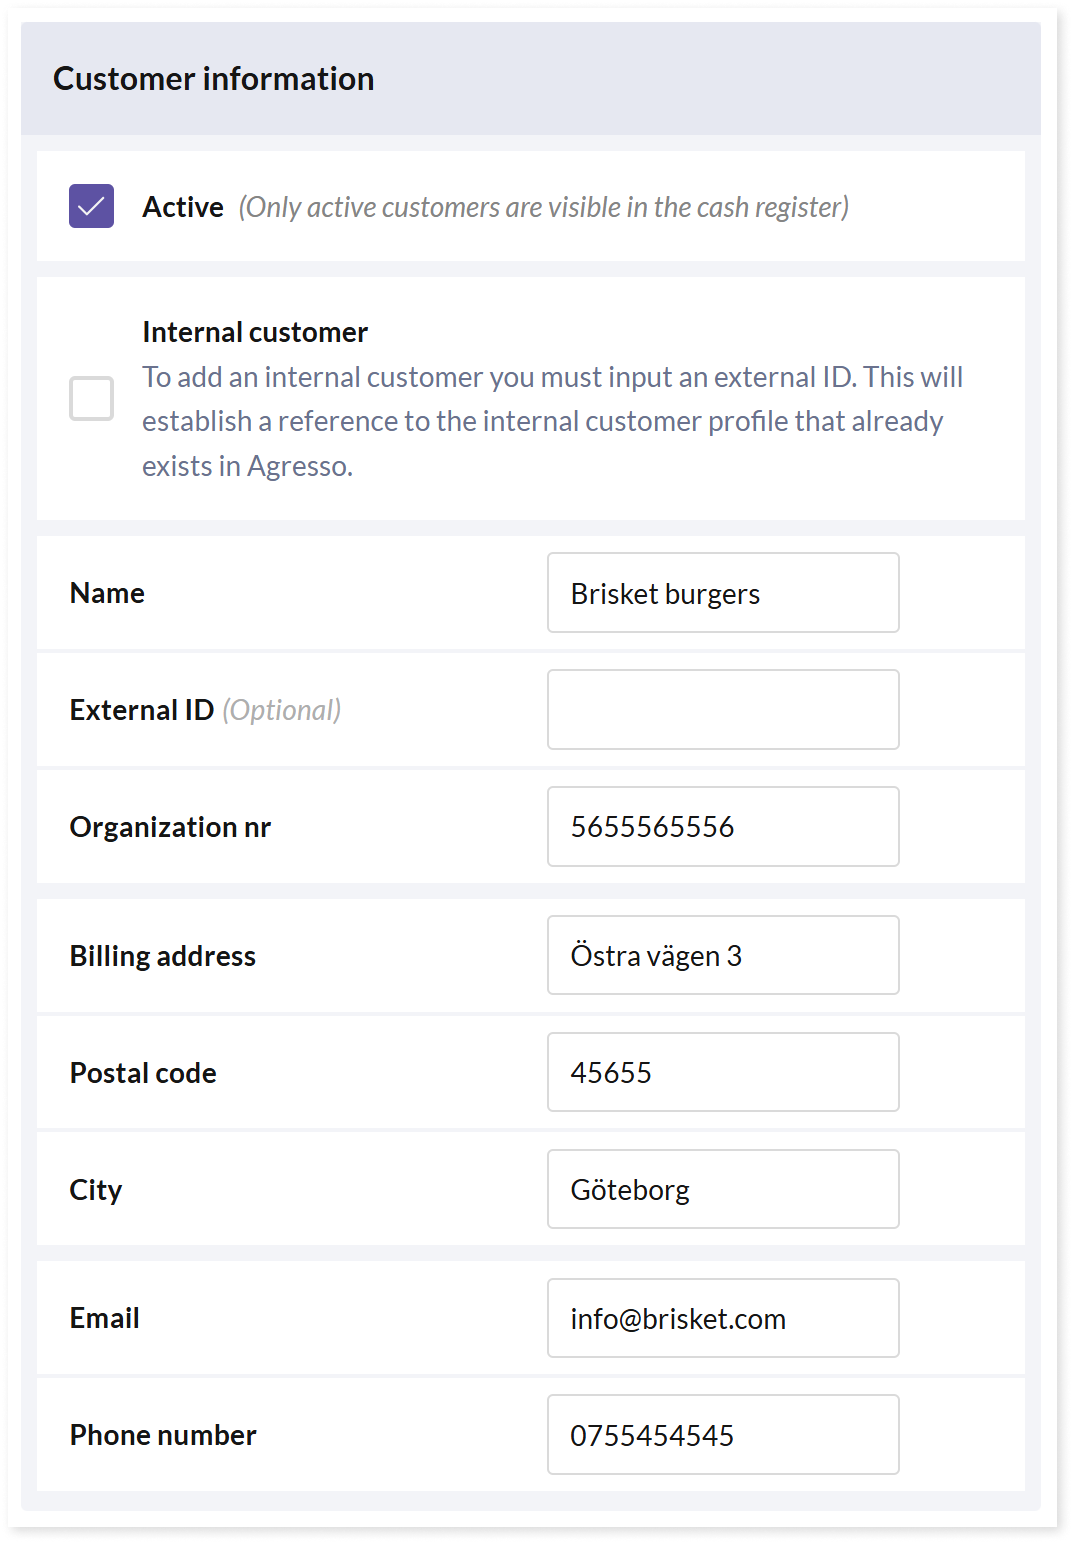Click the Billing address label
1073x1543 pixels.
[163, 956]
